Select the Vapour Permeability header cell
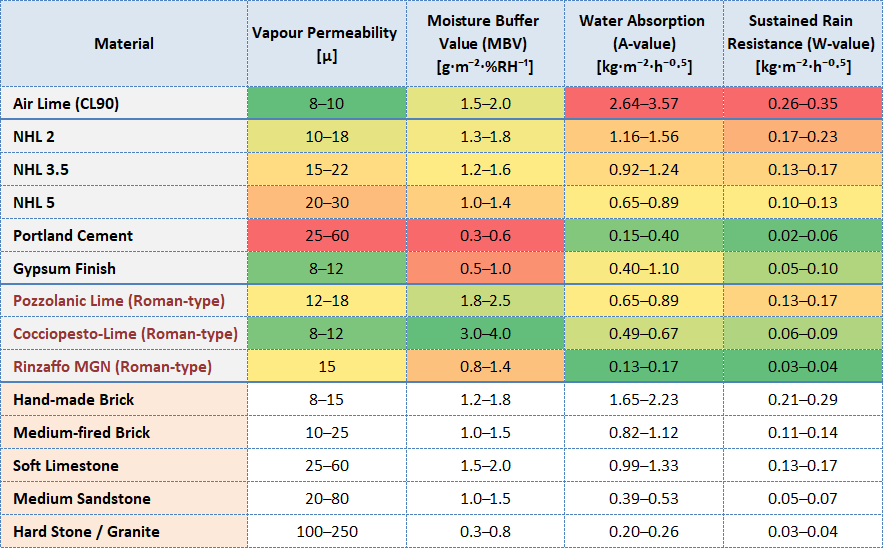The width and height of the screenshot is (884, 549). 325,44
